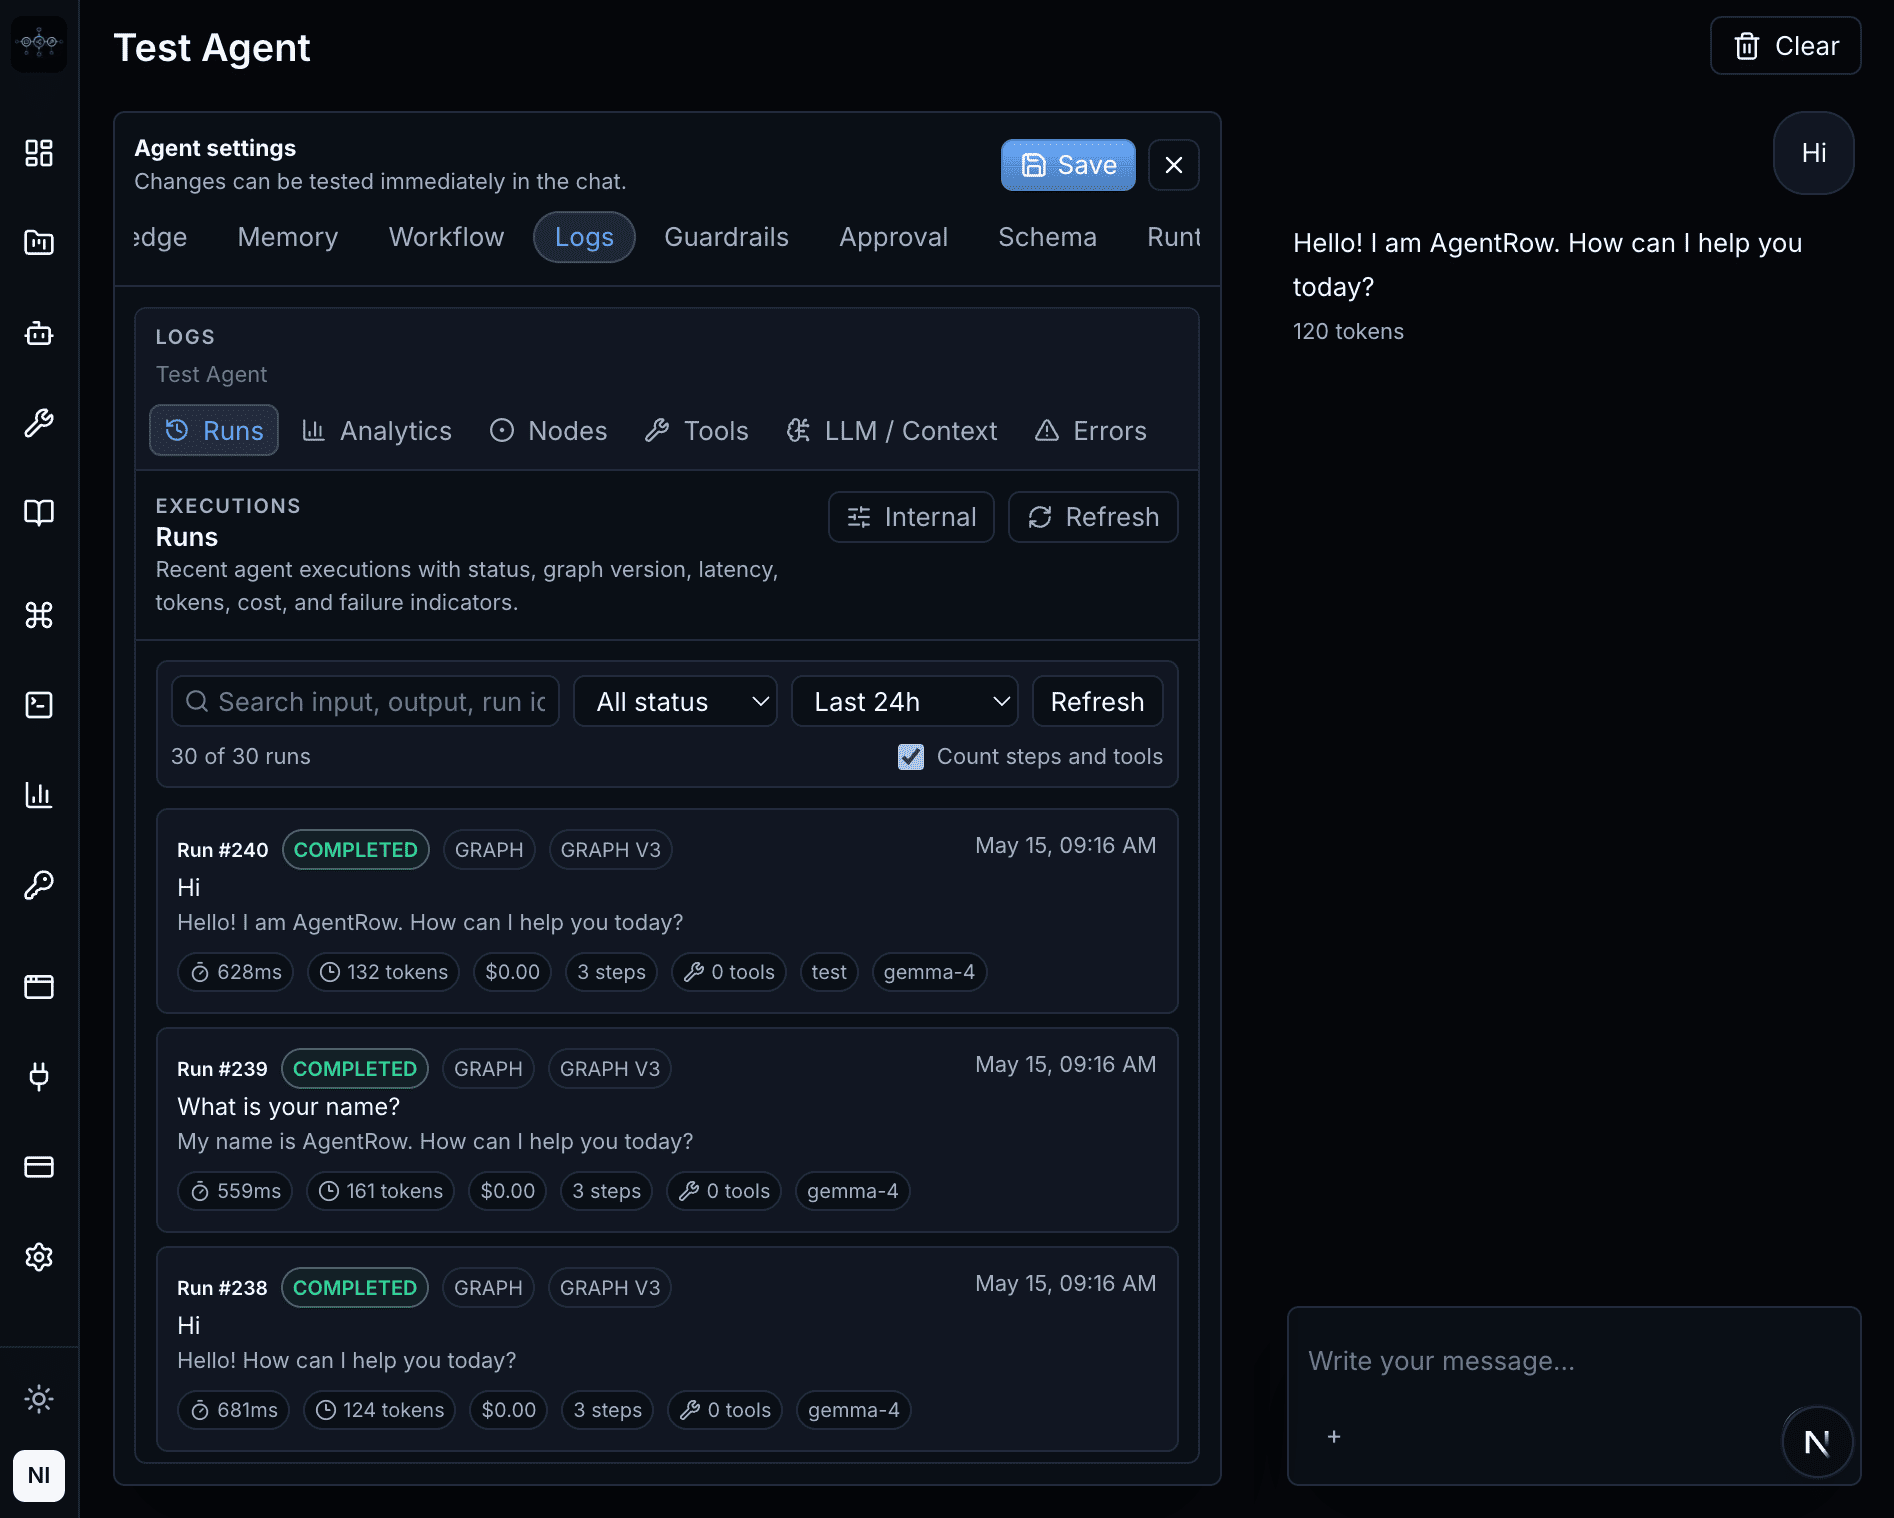
Task: Toggle the light/dark theme sun icon
Action: [x=39, y=1399]
